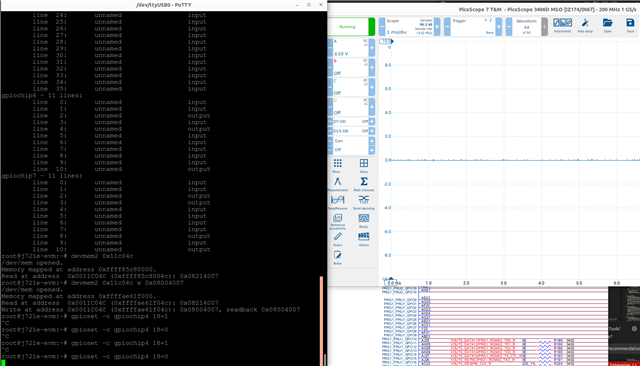Expand the D15-D8 digital channel options
Viewport: 640px width, 366px height.
[x=372, y=131]
